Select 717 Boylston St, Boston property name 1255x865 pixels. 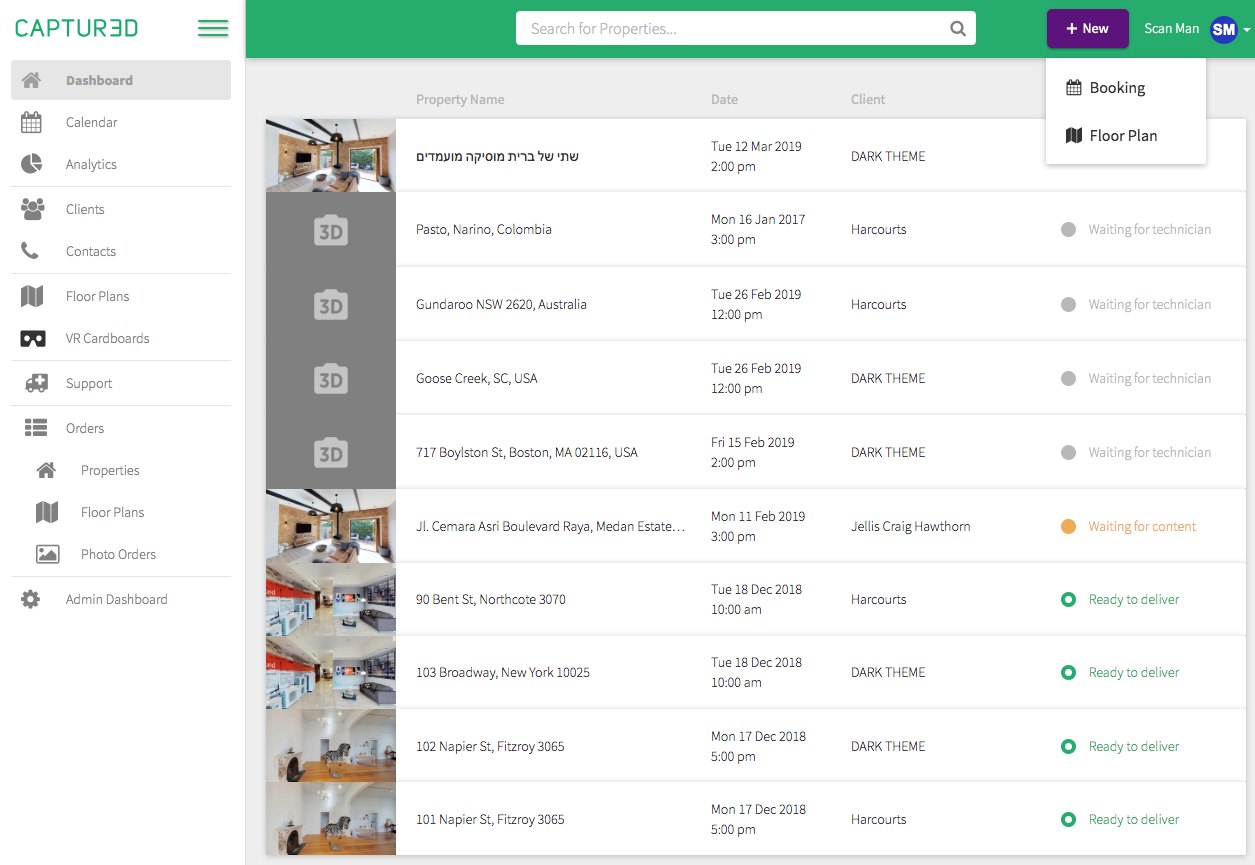(x=527, y=452)
